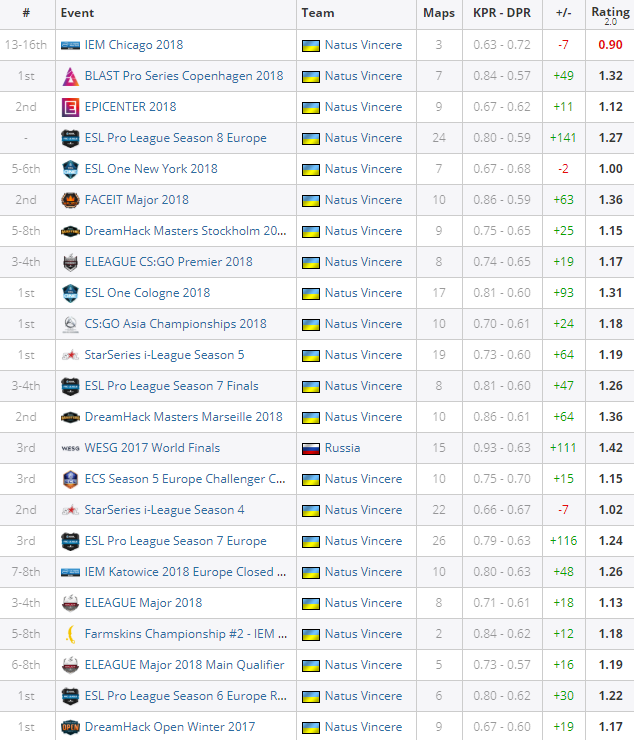
Task: Open StarSeries i-League Season 5 link
Action: (164, 355)
